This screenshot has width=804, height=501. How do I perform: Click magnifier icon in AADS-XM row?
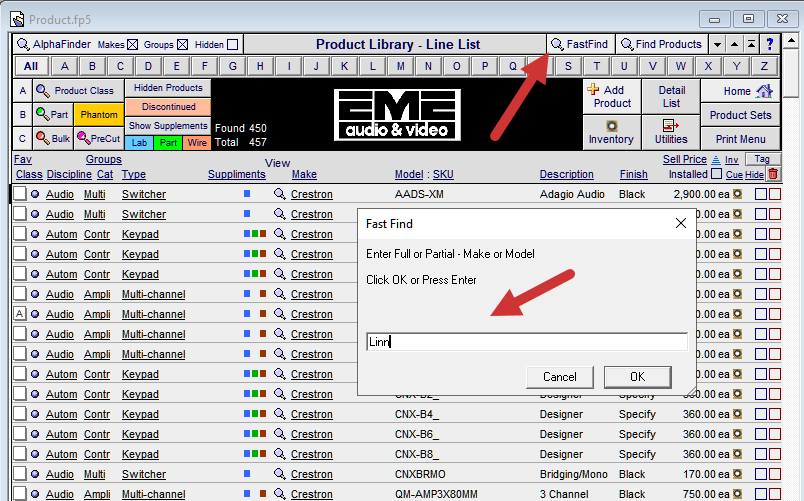pyautogui.click(x=279, y=194)
